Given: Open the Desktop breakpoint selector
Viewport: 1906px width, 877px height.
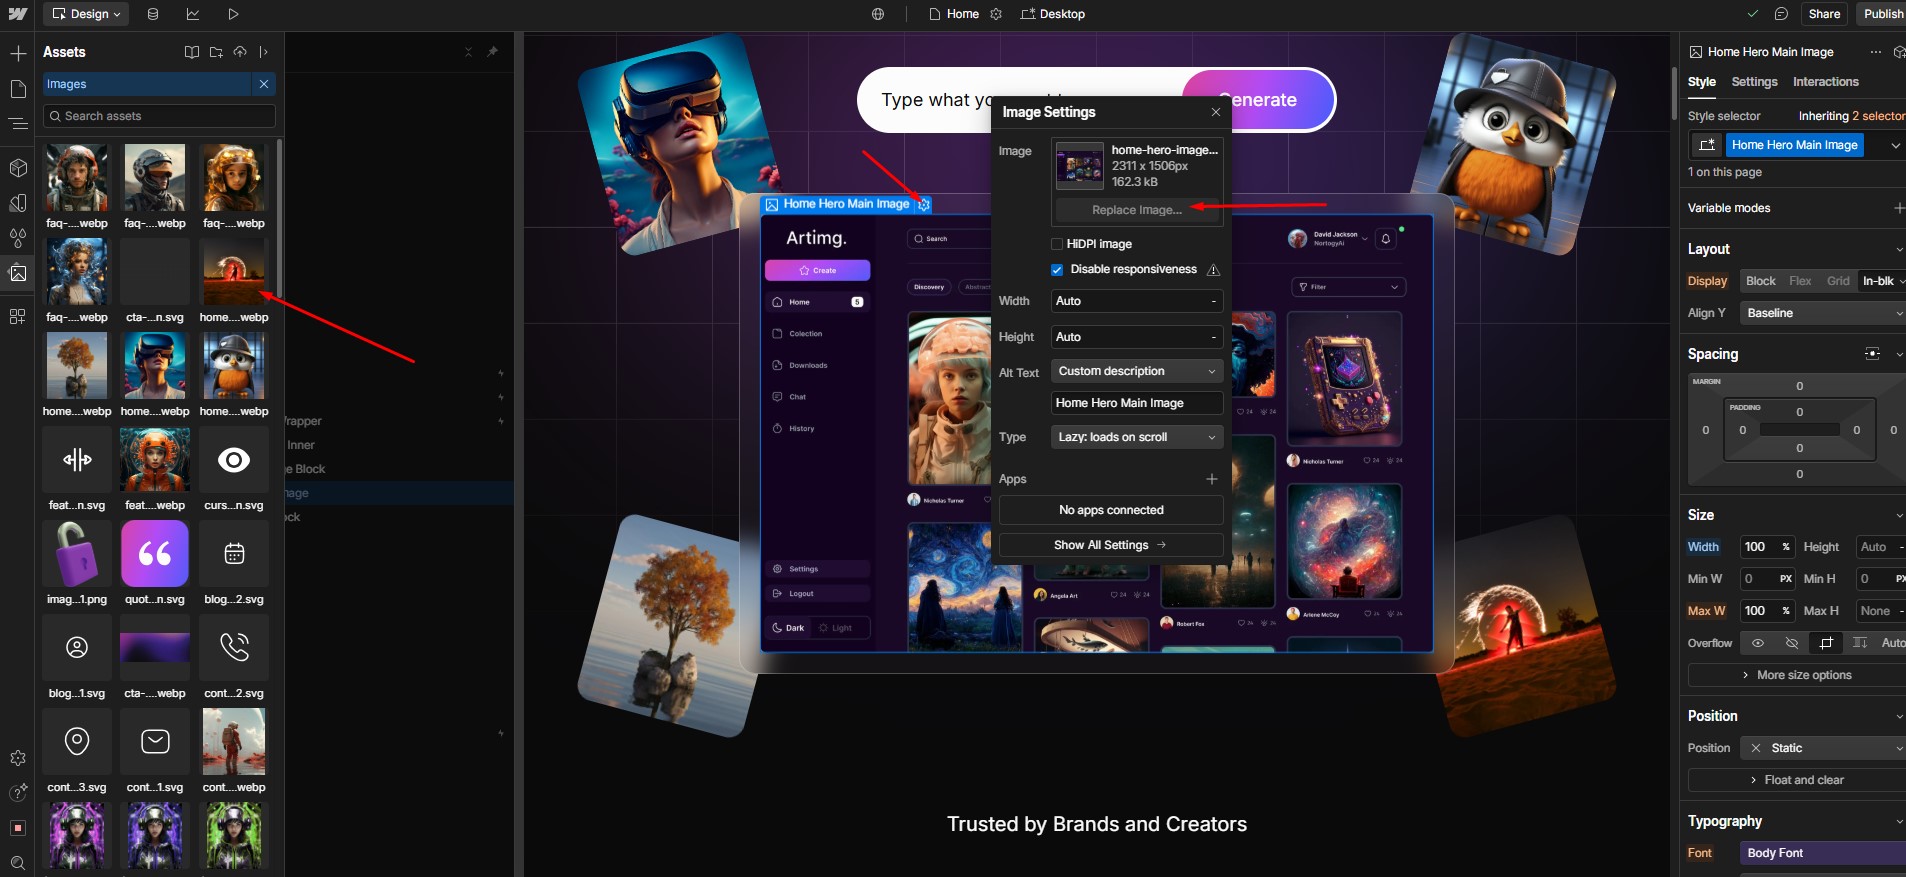Looking at the screenshot, I should pyautogui.click(x=1052, y=14).
